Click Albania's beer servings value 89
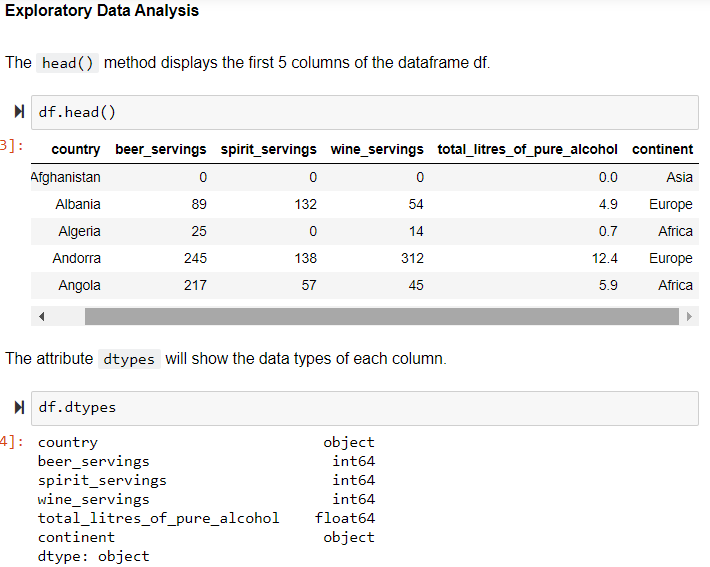Screen dimensions: 710x567 click(x=199, y=204)
